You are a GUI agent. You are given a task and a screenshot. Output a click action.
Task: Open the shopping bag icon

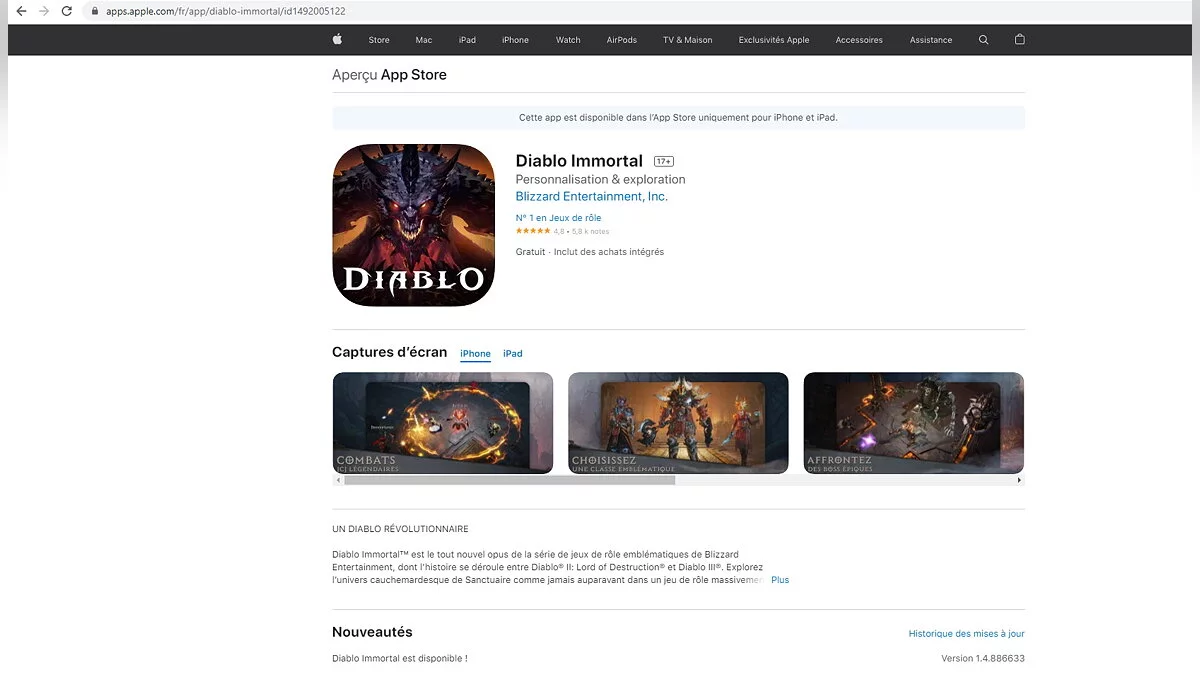coord(1020,40)
